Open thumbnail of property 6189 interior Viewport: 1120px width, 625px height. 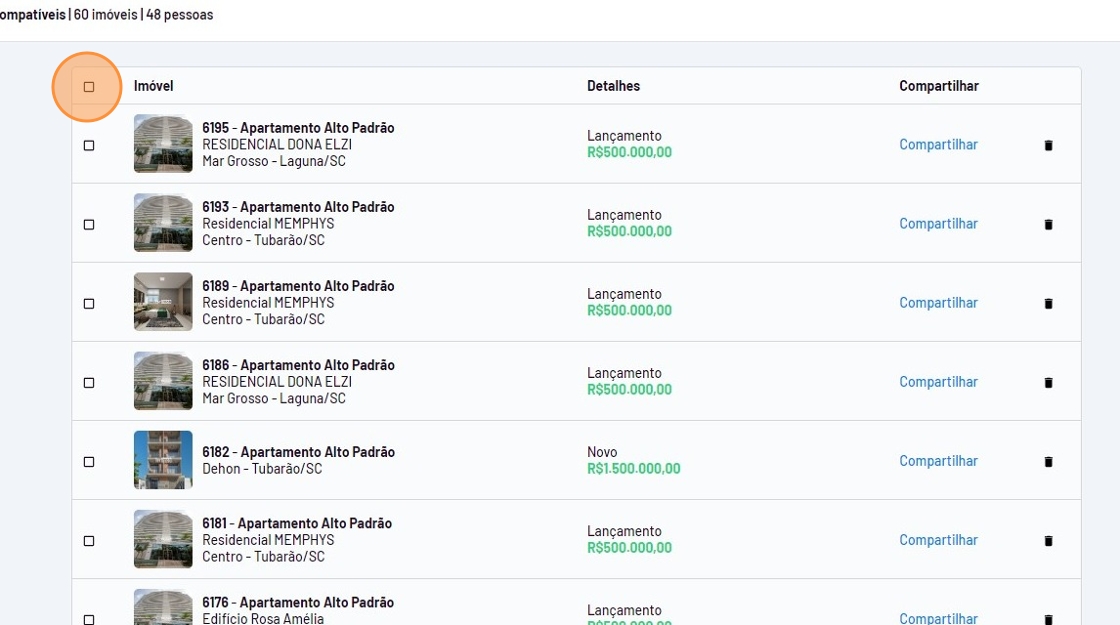pos(163,302)
